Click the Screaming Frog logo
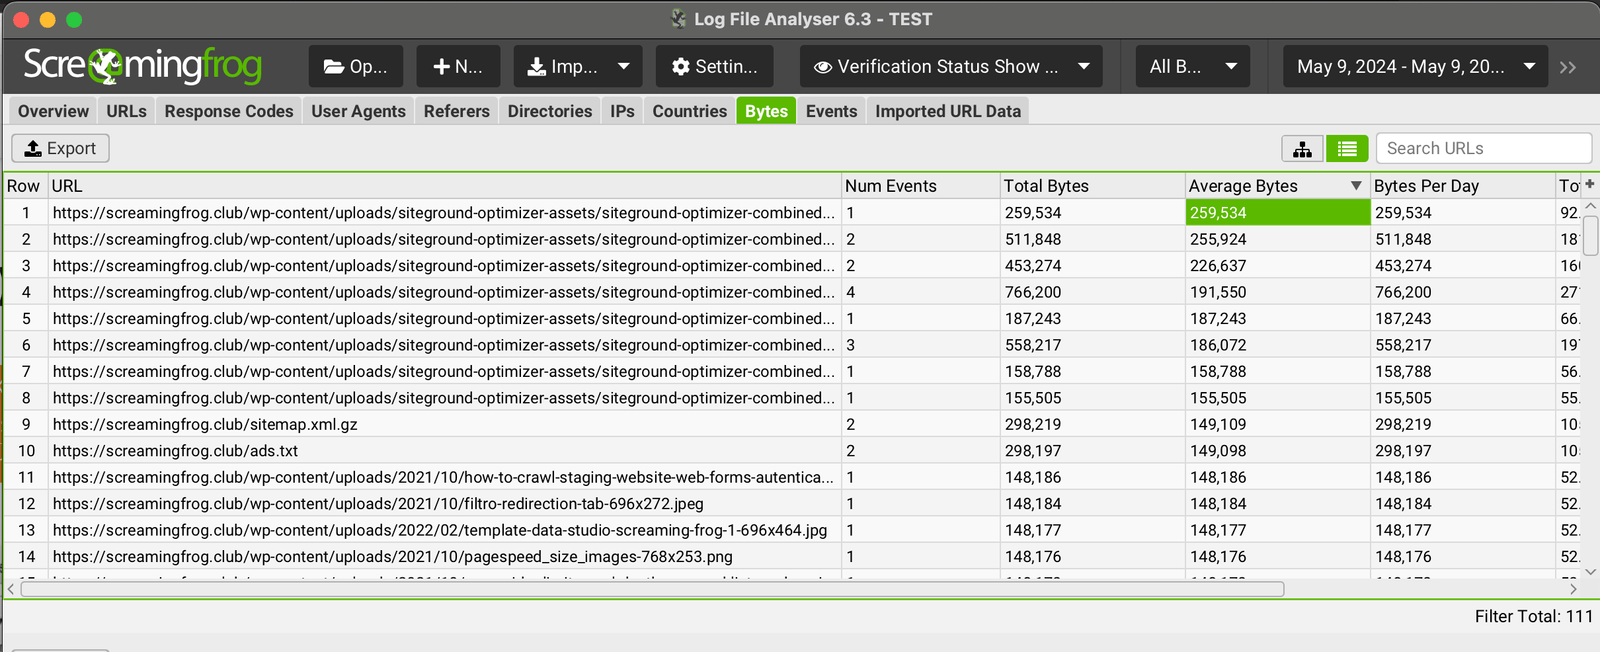 point(142,66)
